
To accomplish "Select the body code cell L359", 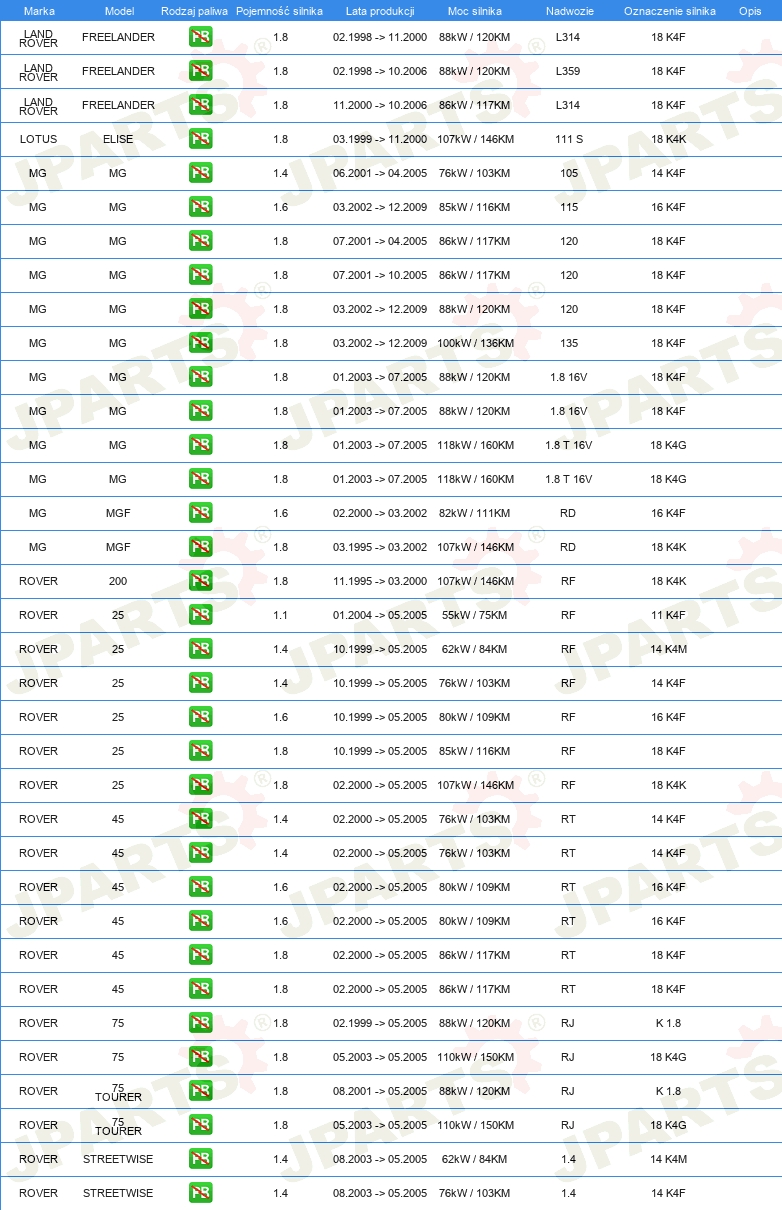I will pyautogui.click(x=568, y=71).
